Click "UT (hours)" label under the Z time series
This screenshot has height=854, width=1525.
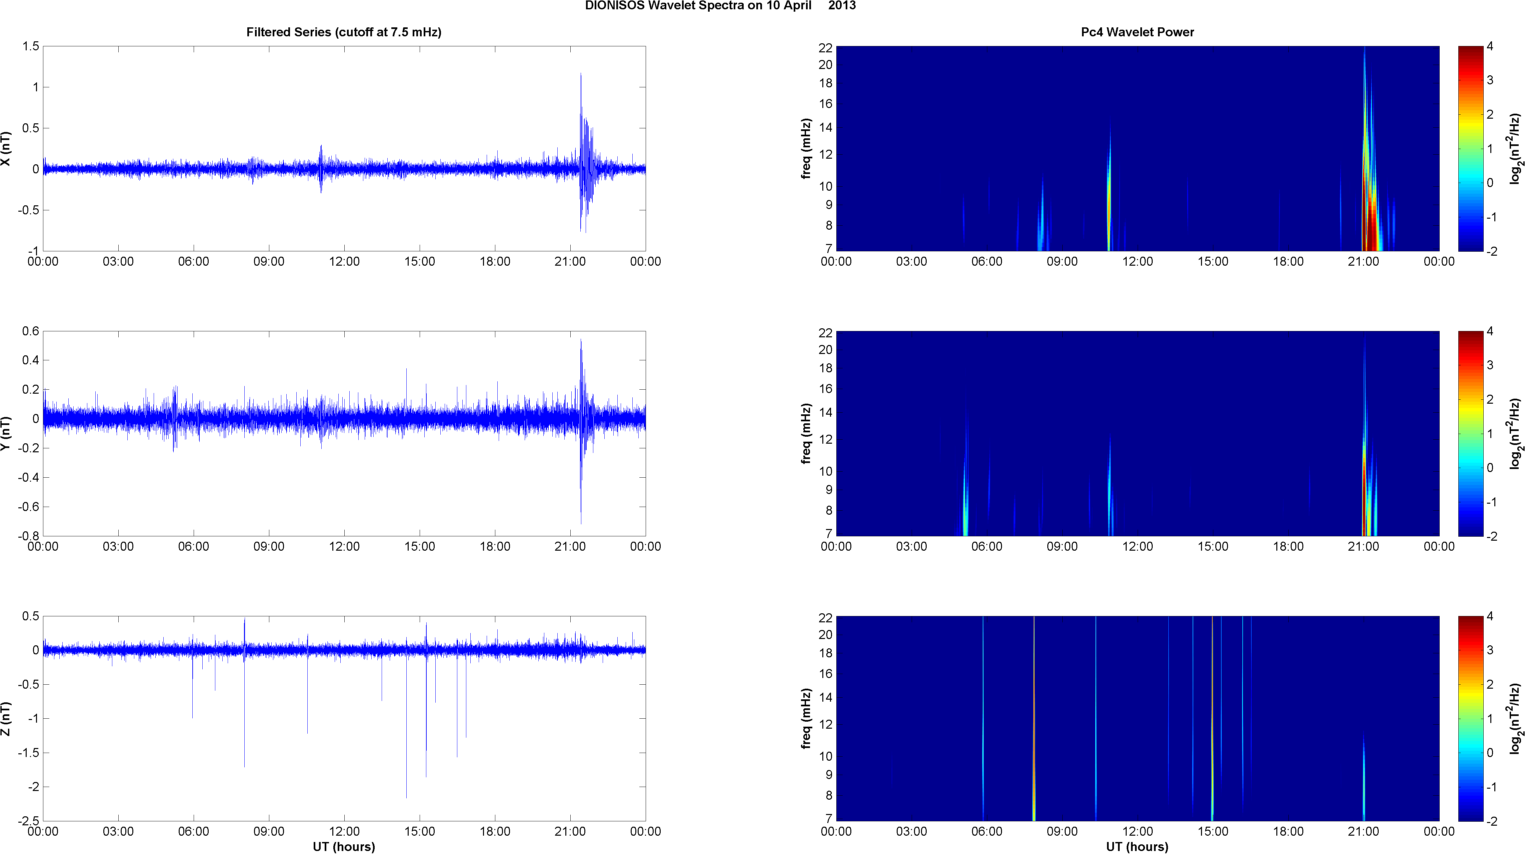tap(343, 846)
